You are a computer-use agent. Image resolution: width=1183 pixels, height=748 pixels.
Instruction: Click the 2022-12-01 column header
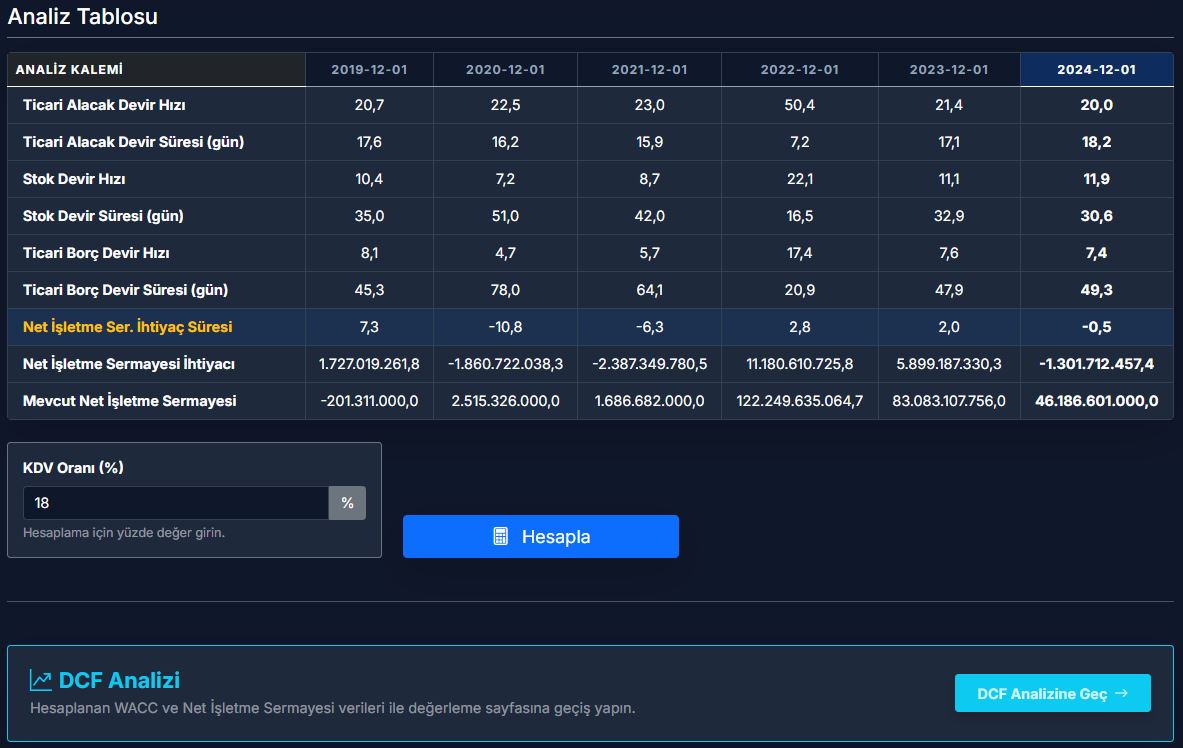click(799, 69)
